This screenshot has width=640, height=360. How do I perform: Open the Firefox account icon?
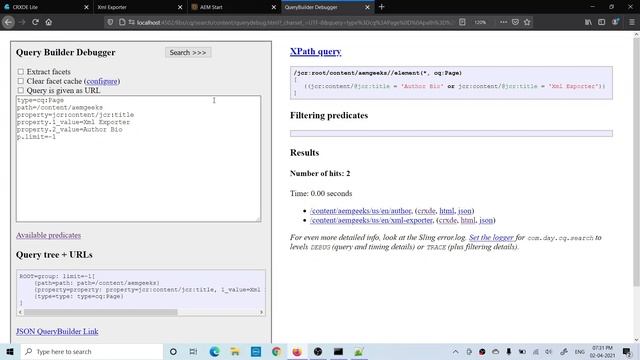click(615, 22)
